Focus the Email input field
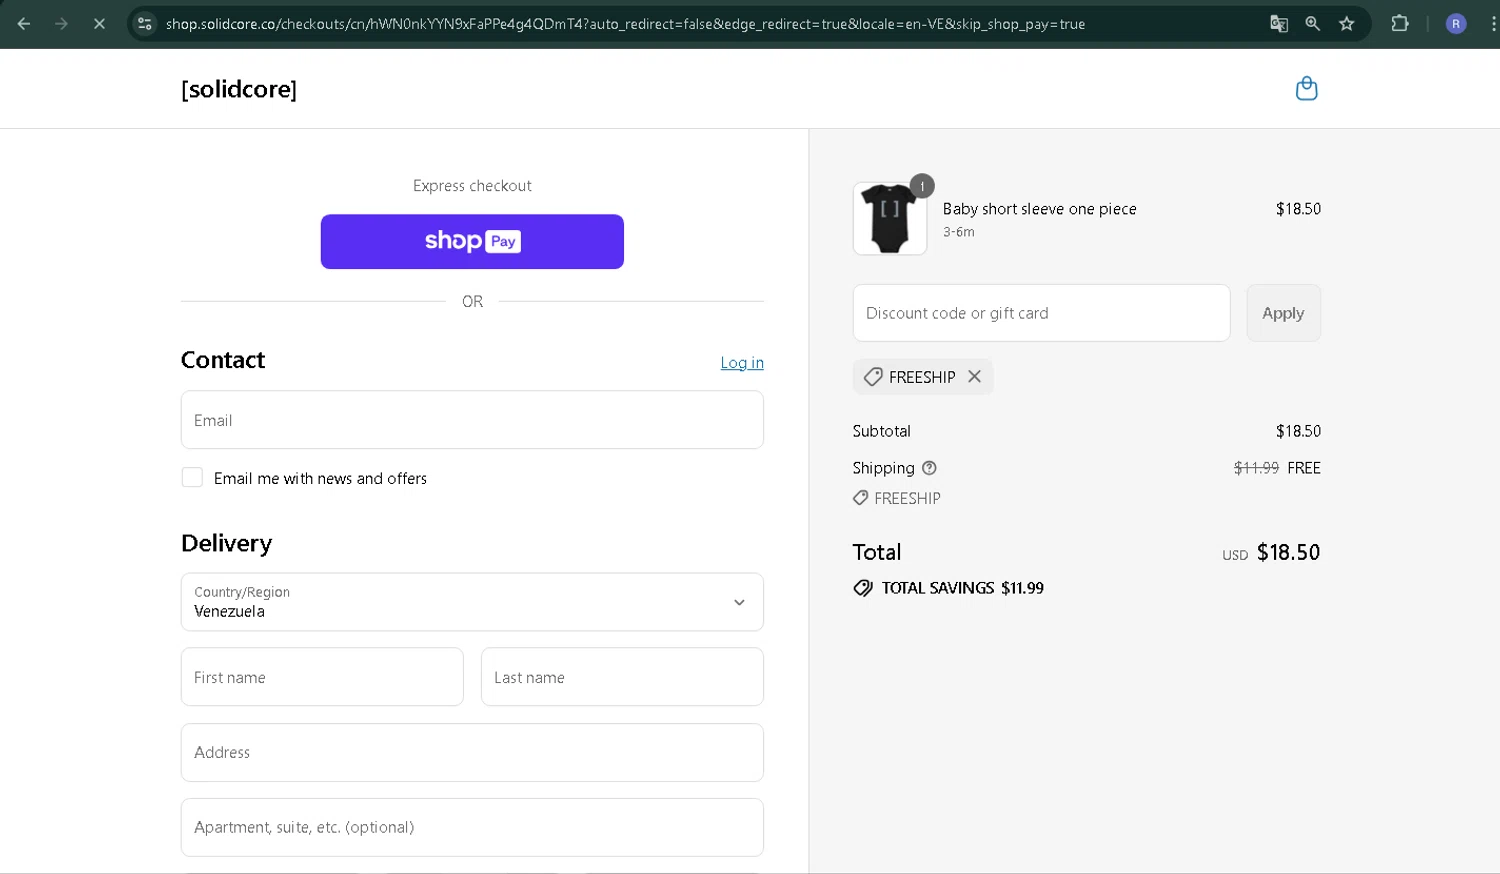This screenshot has width=1500, height=874. (x=472, y=420)
